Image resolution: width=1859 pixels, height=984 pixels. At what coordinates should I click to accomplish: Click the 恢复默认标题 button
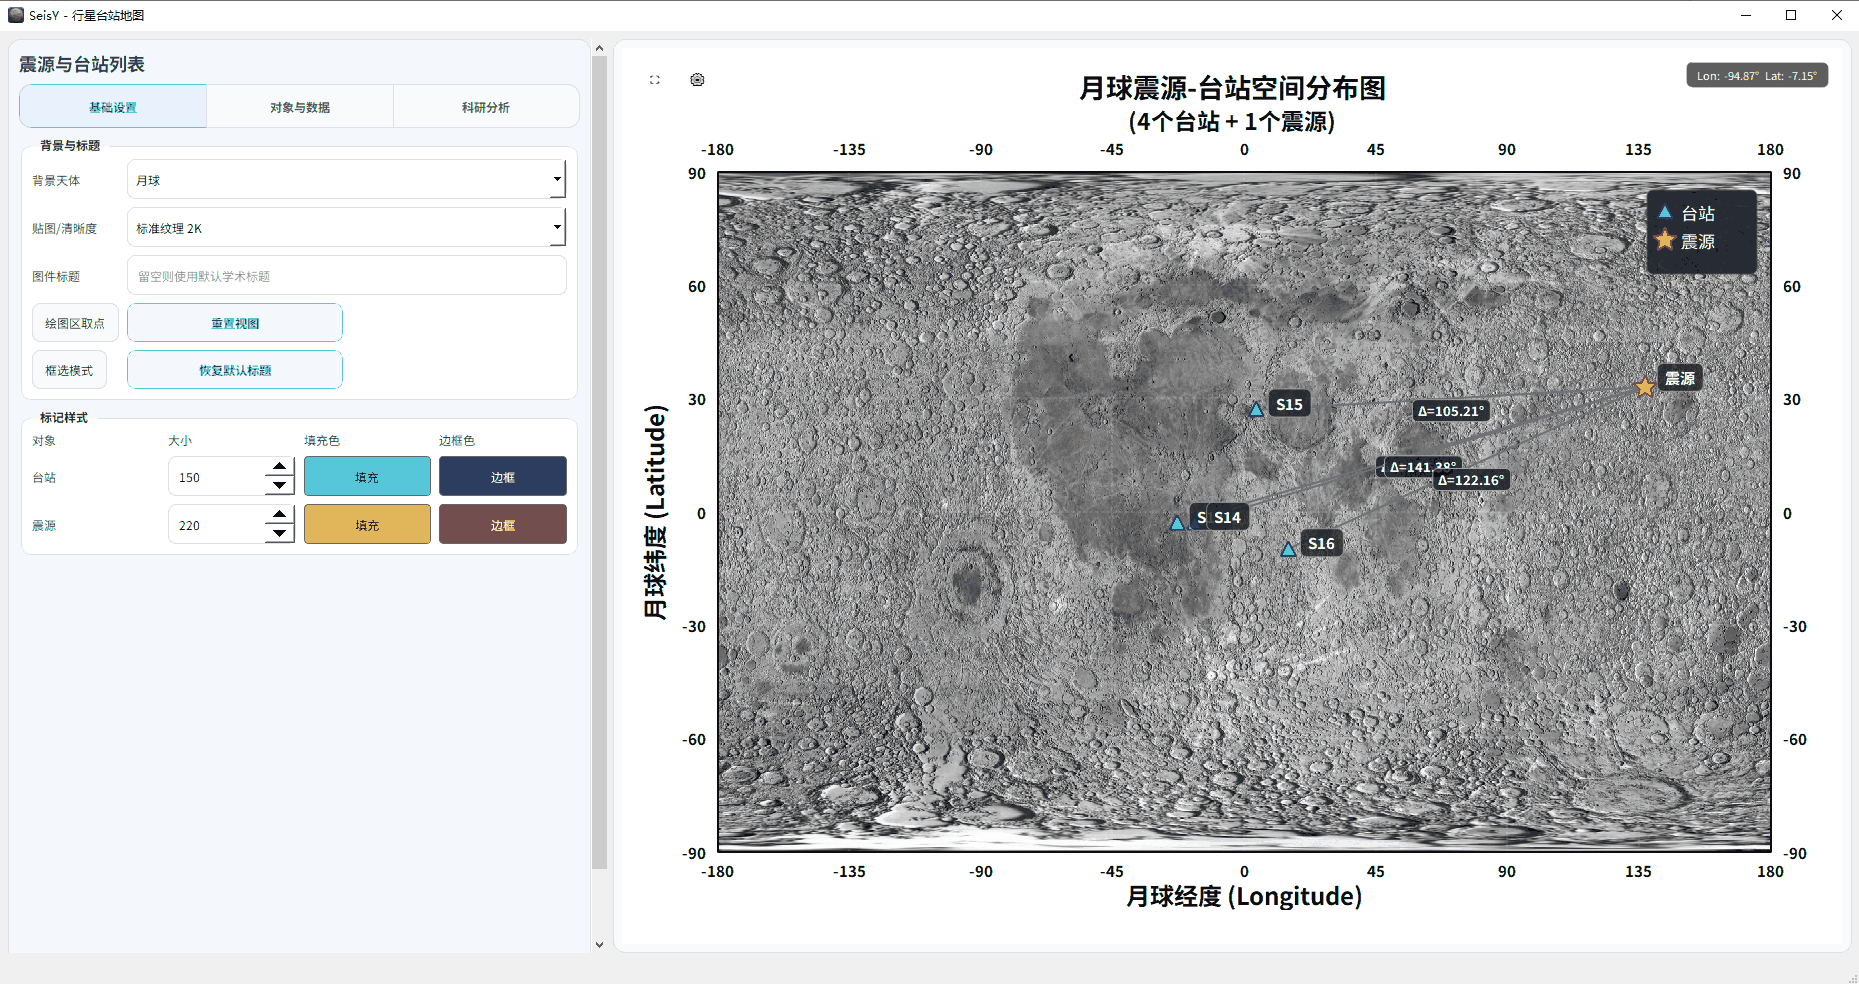pyautogui.click(x=235, y=370)
